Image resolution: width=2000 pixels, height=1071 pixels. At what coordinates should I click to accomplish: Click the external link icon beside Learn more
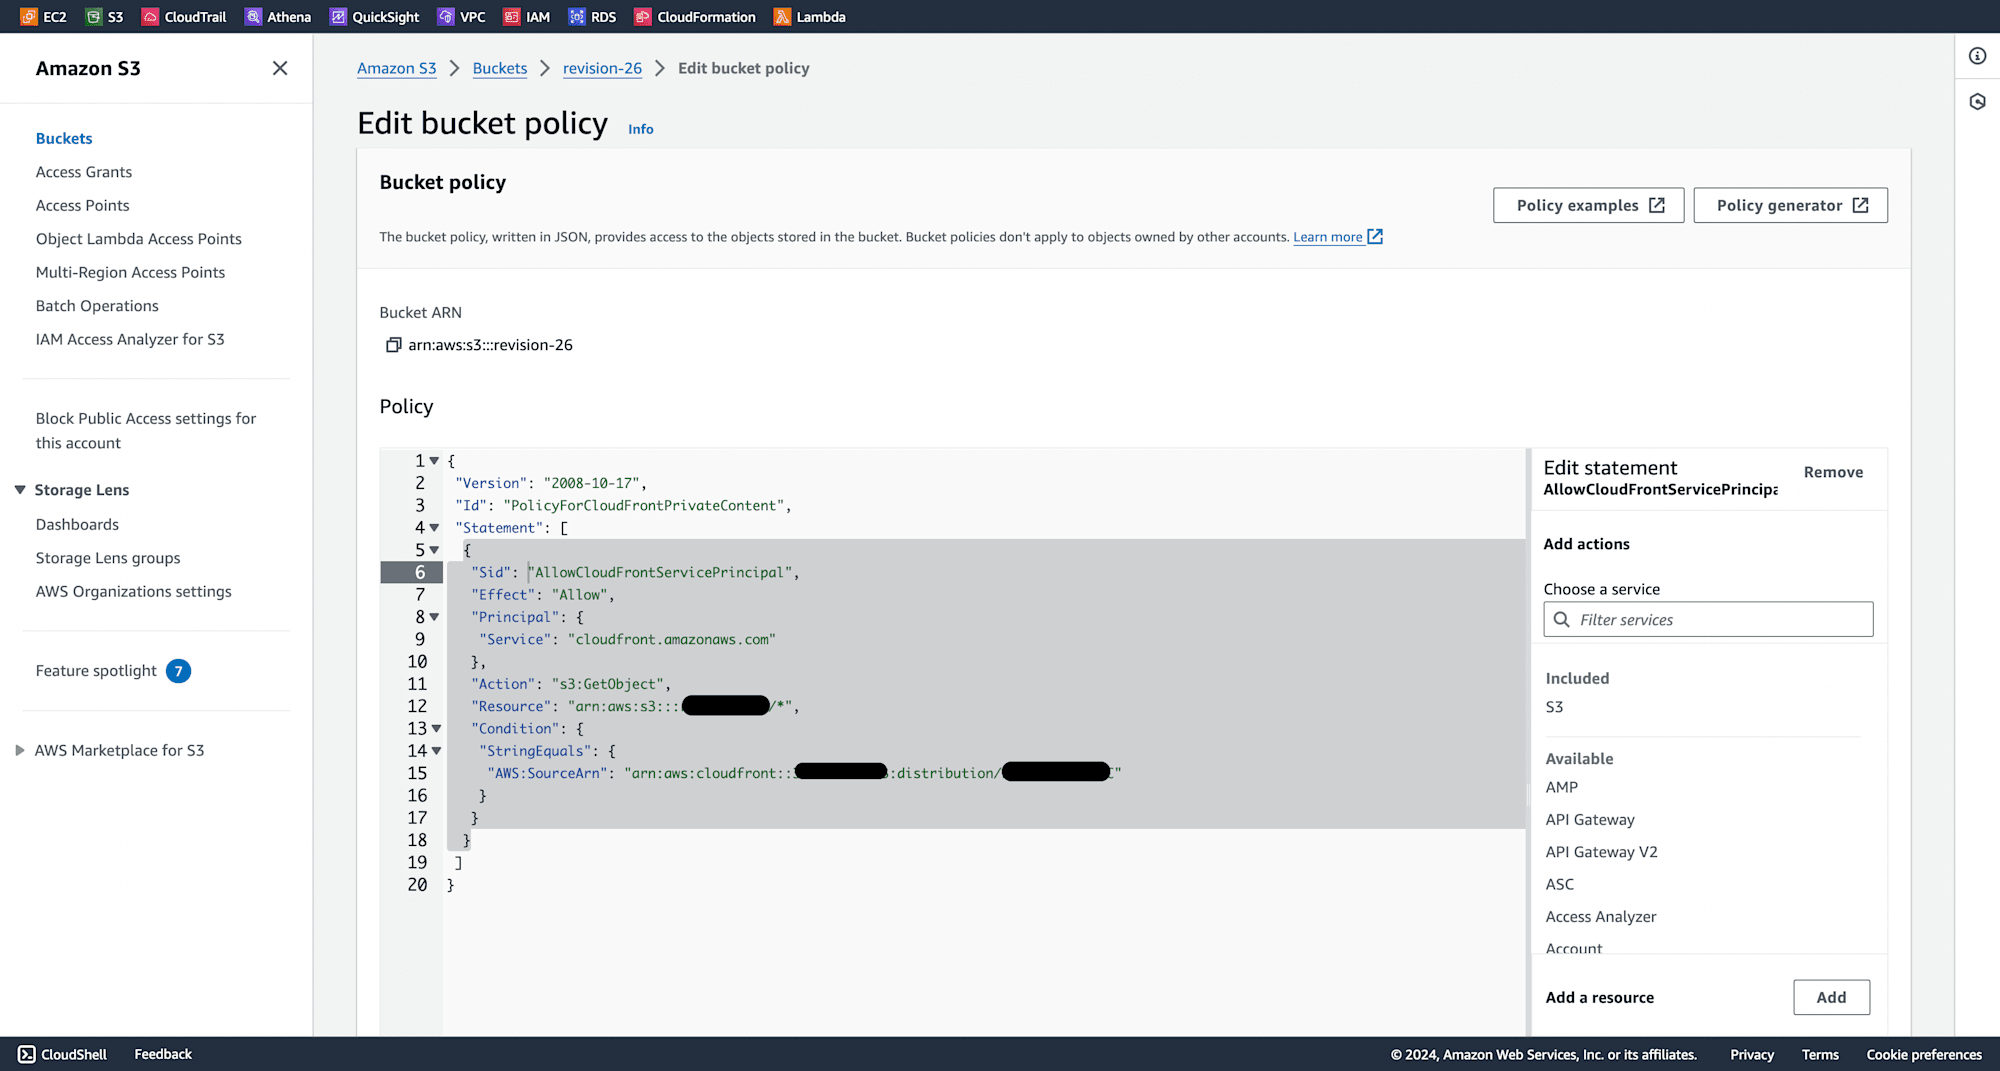pos(1375,237)
